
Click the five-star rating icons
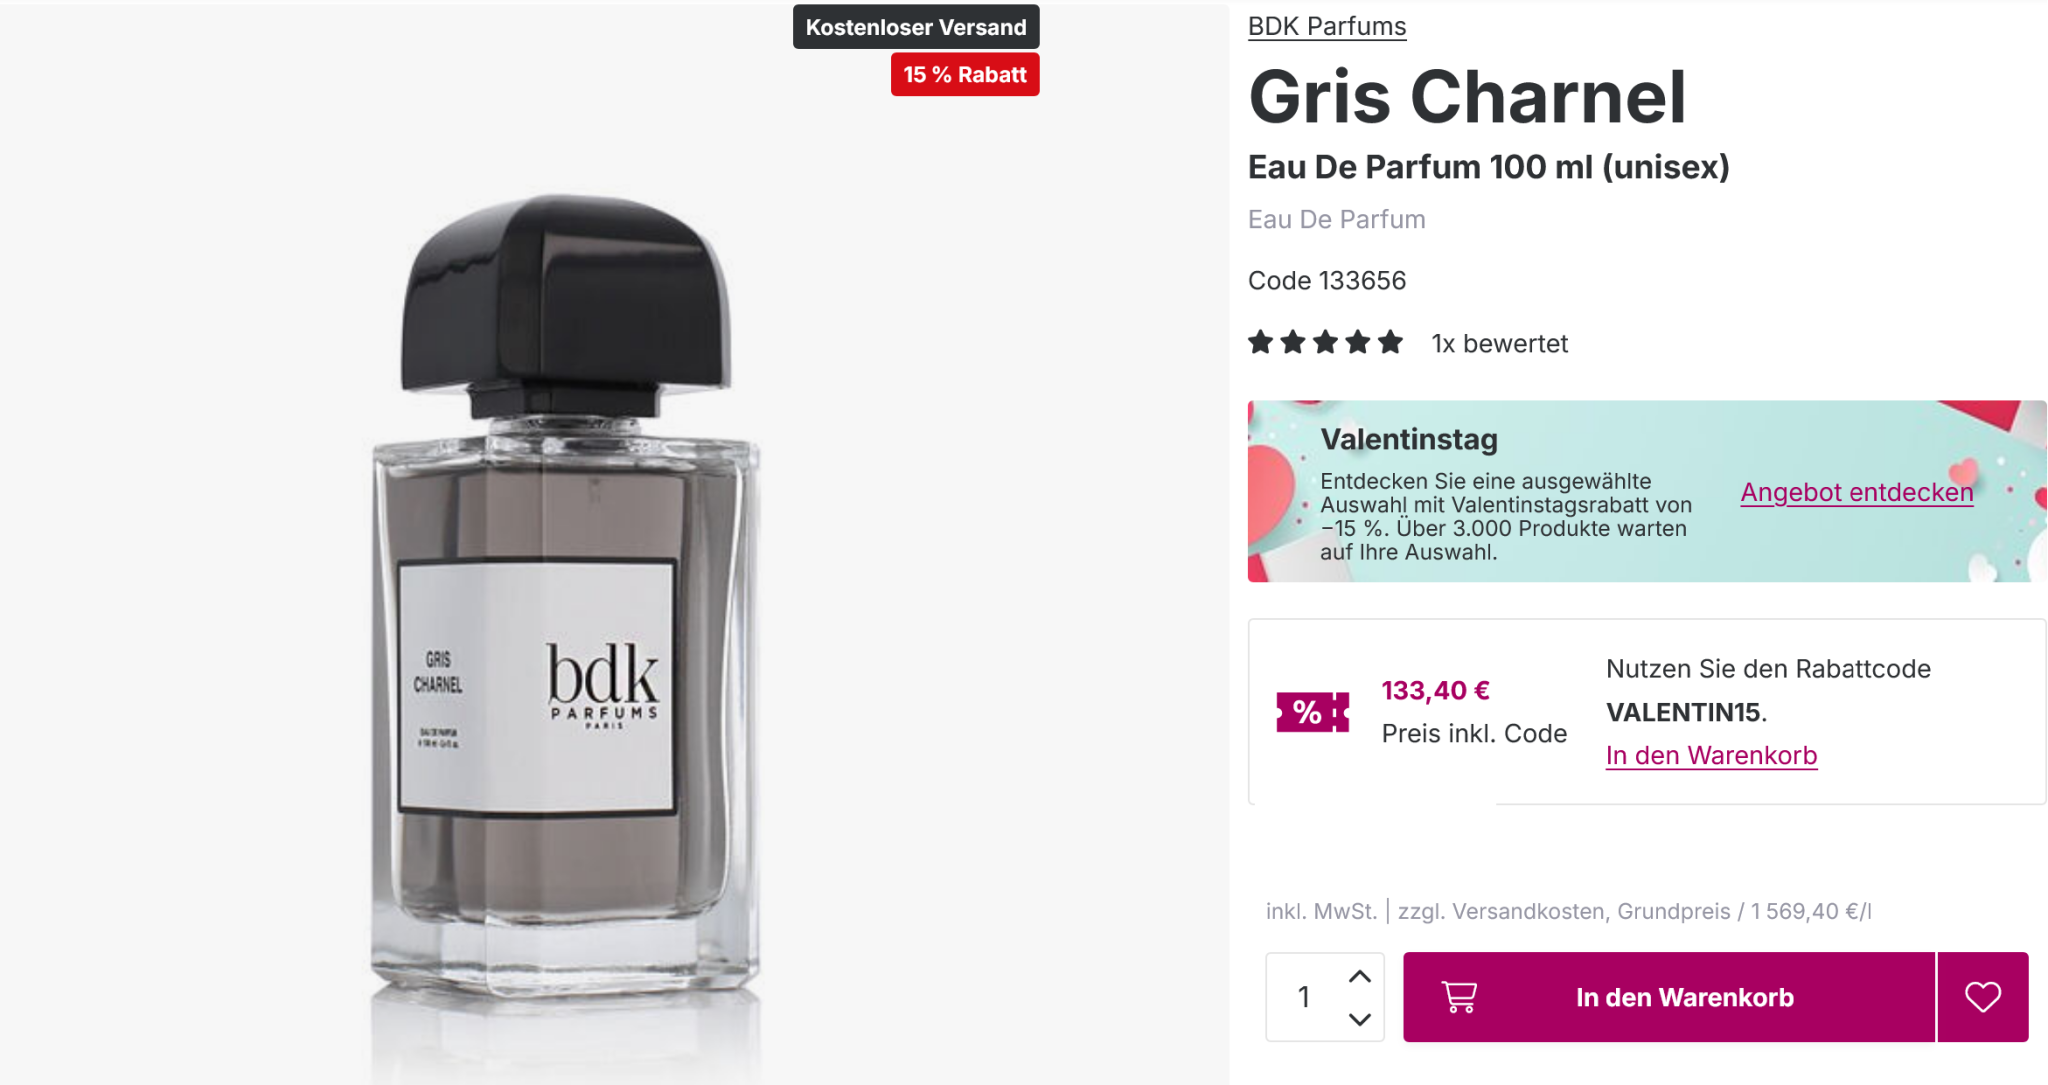(1325, 343)
